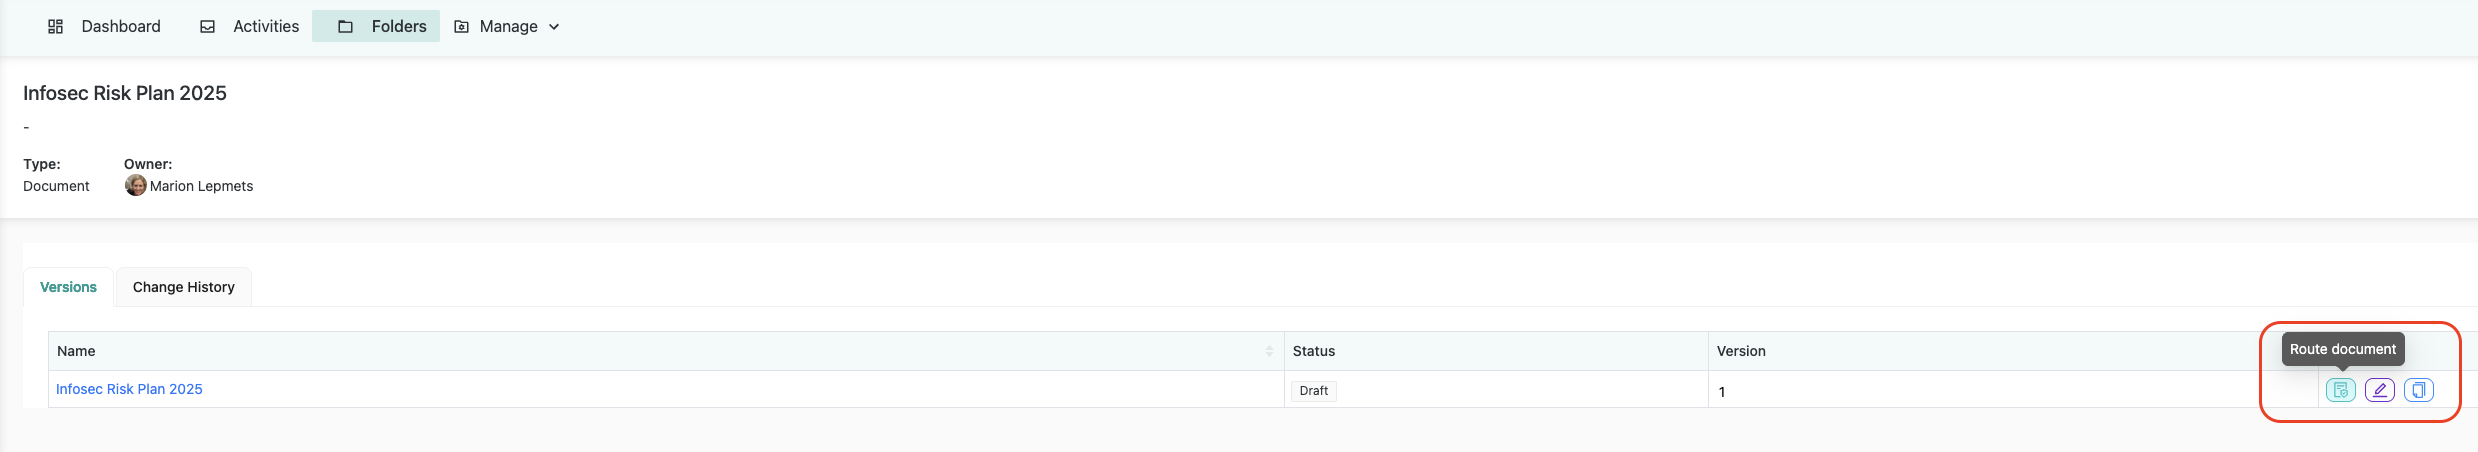Click the Folders label in navigation
This screenshot has width=2478, height=452.
point(399,27)
